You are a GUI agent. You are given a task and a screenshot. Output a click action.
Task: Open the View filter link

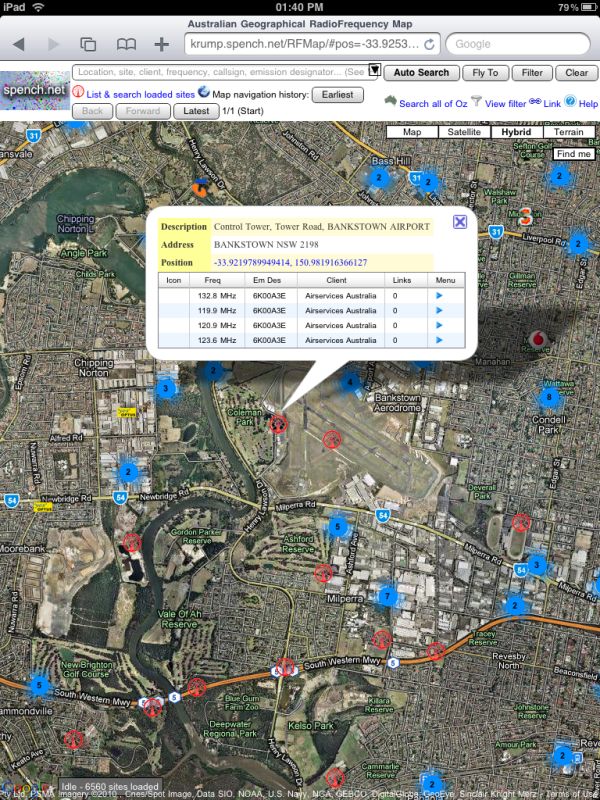tap(505, 104)
